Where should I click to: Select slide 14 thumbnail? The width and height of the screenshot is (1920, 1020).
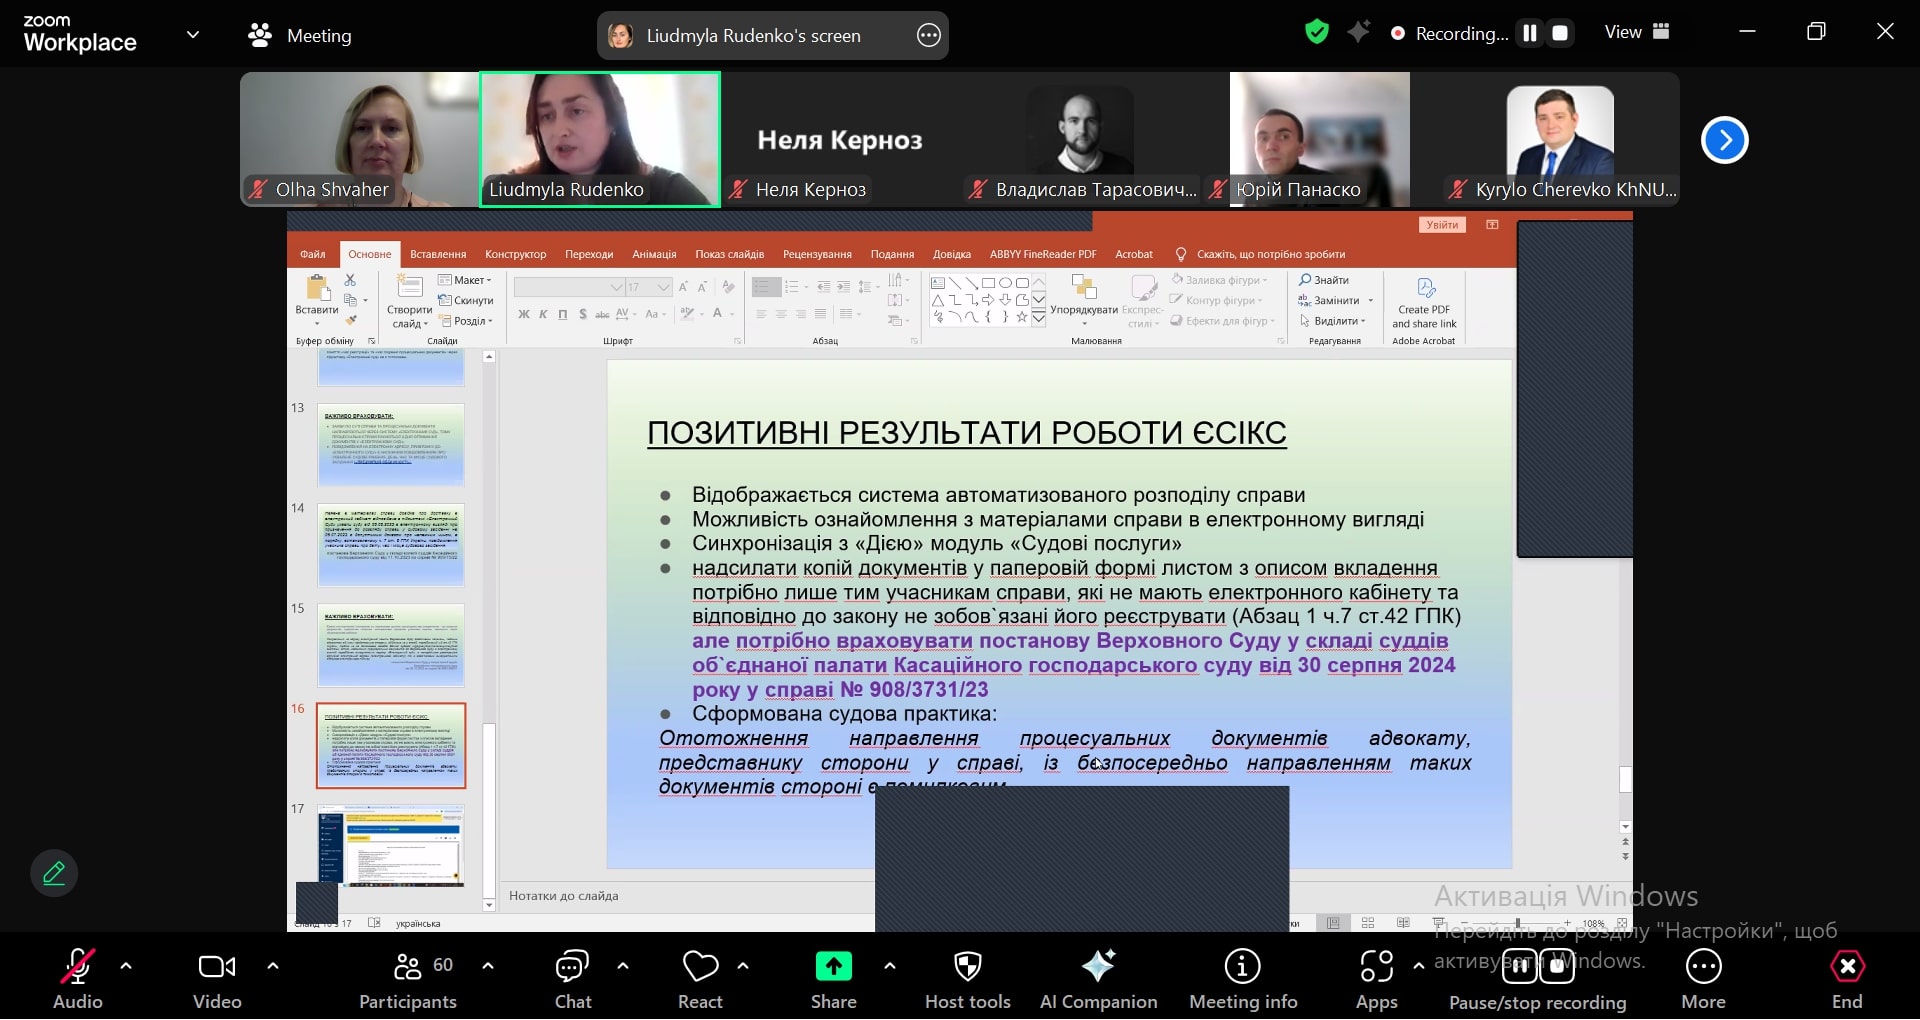coord(391,544)
